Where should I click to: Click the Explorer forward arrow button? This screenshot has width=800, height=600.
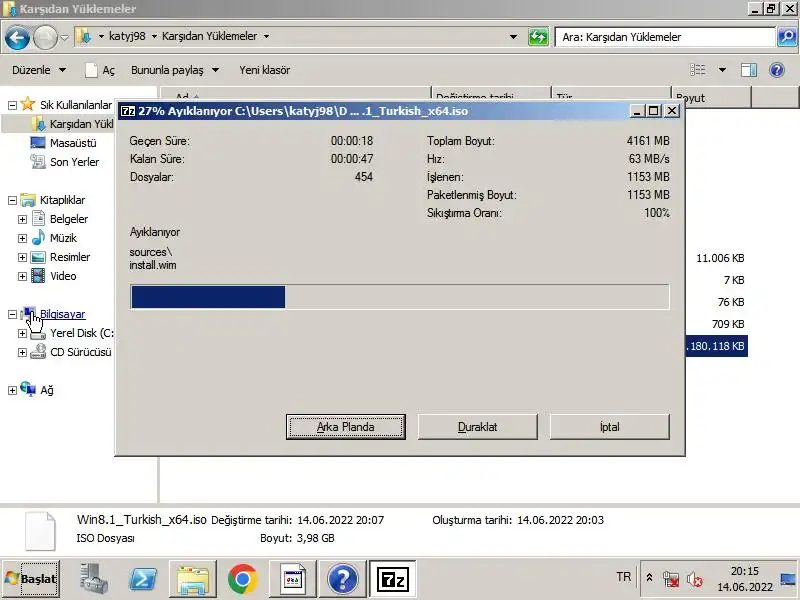coord(45,37)
